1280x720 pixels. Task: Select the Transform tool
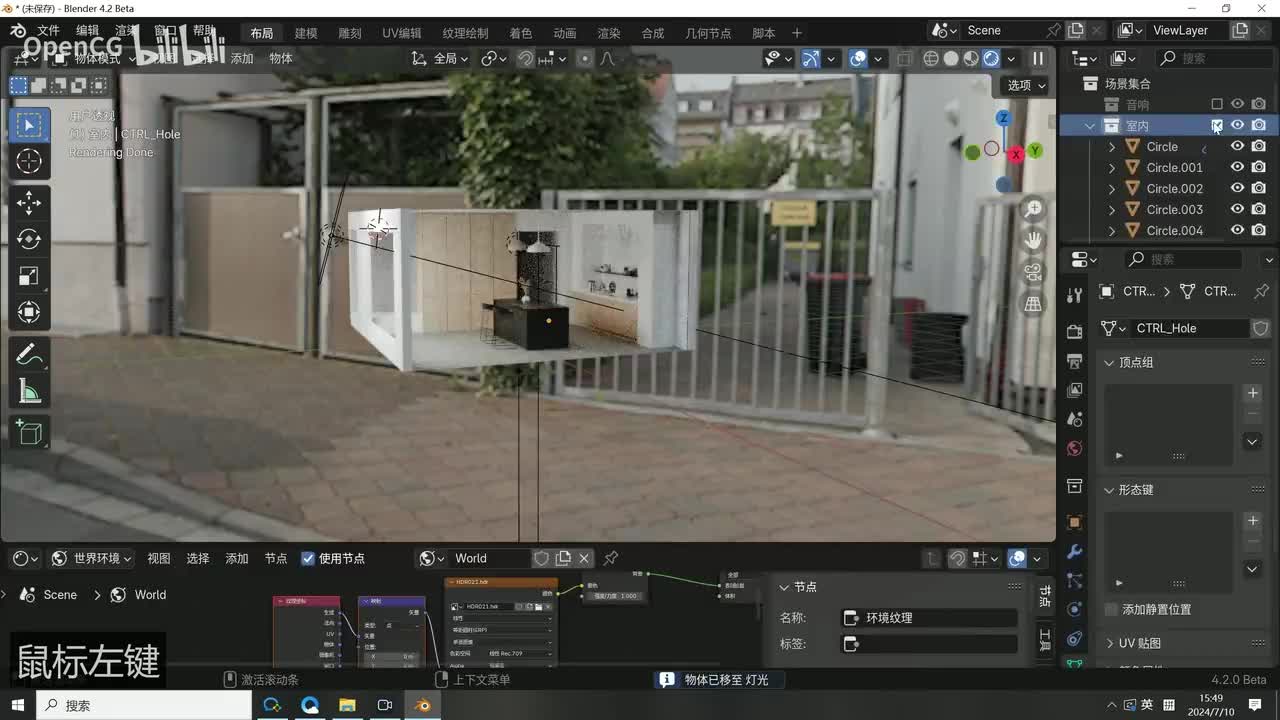[29, 312]
